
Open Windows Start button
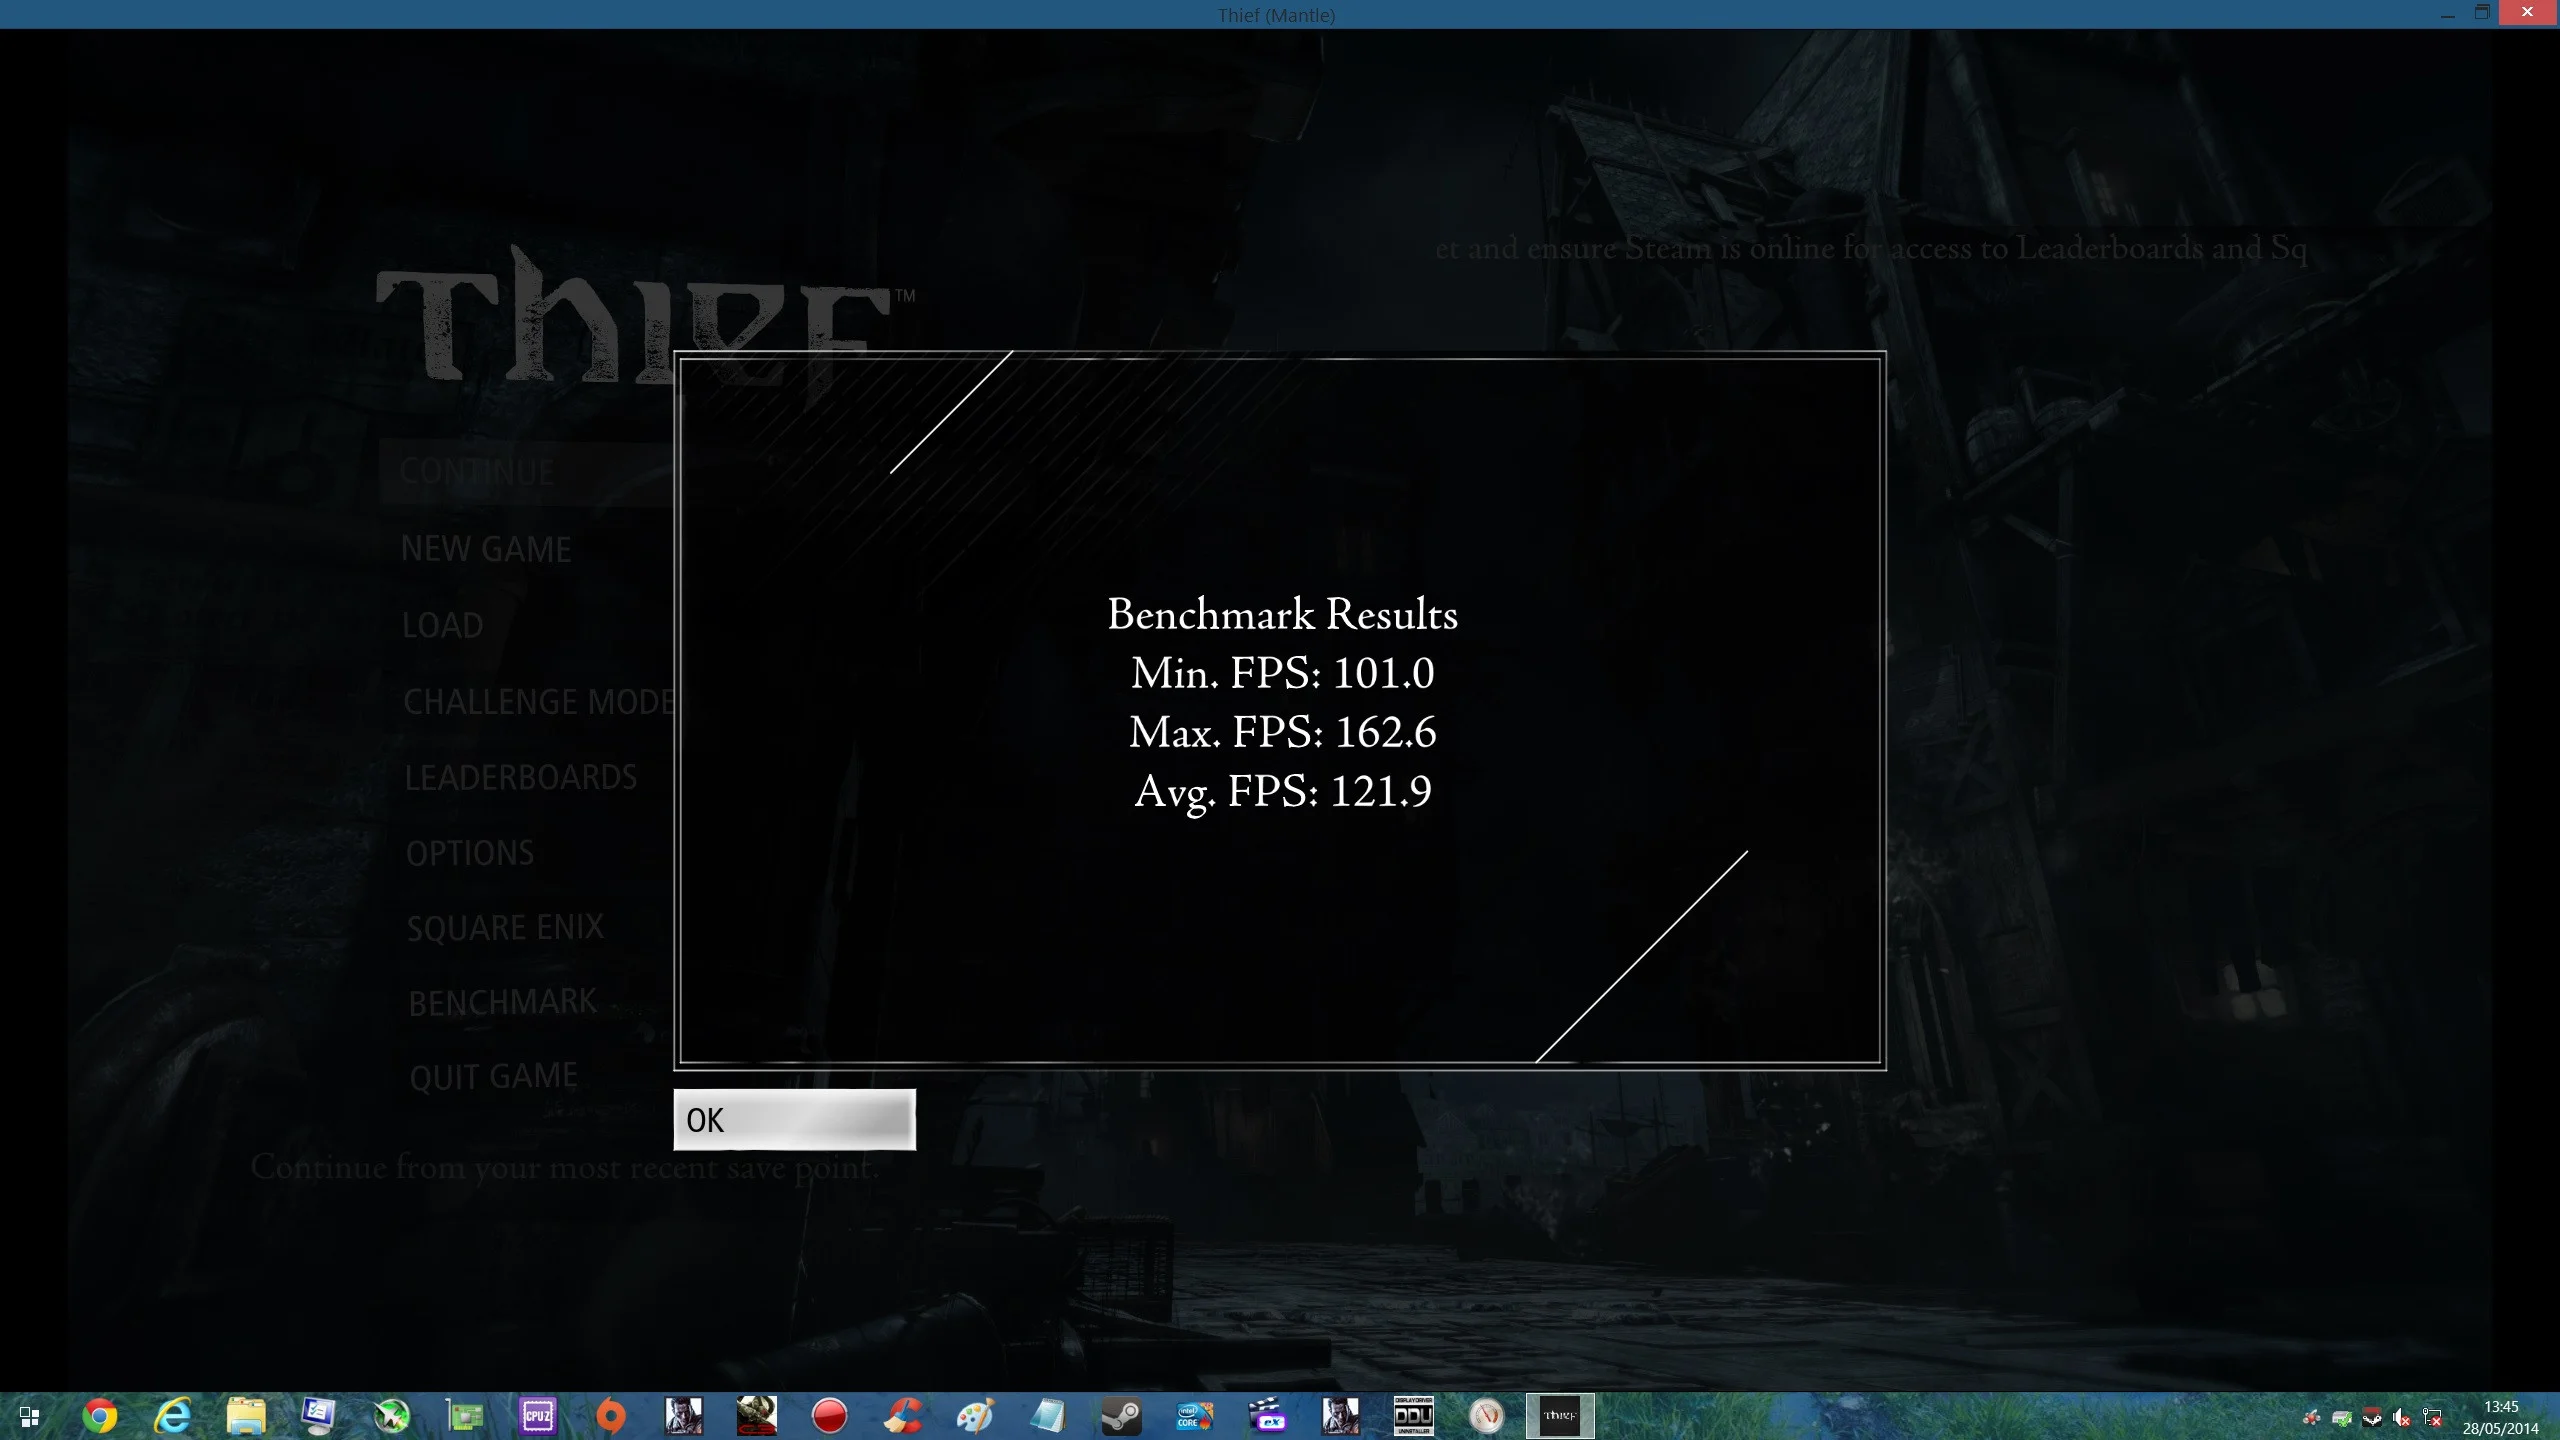[29, 1416]
